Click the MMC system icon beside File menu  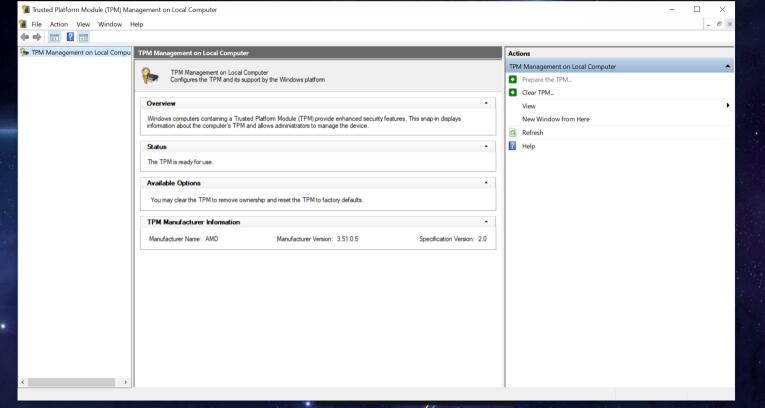tap(22, 24)
